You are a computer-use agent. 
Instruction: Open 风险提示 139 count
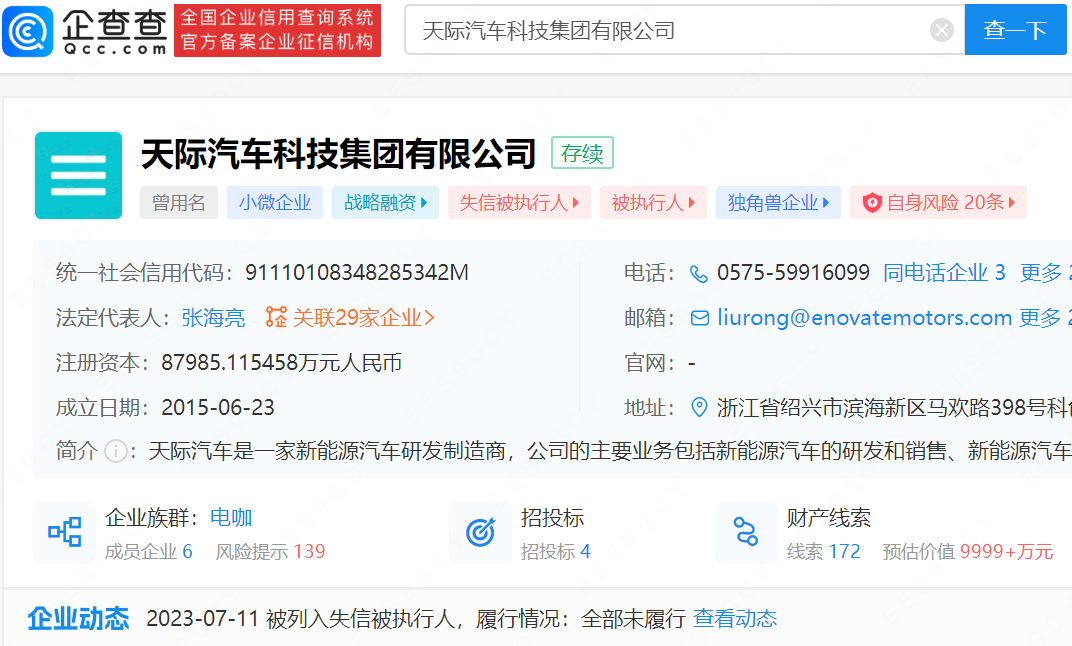[x=270, y=551]
